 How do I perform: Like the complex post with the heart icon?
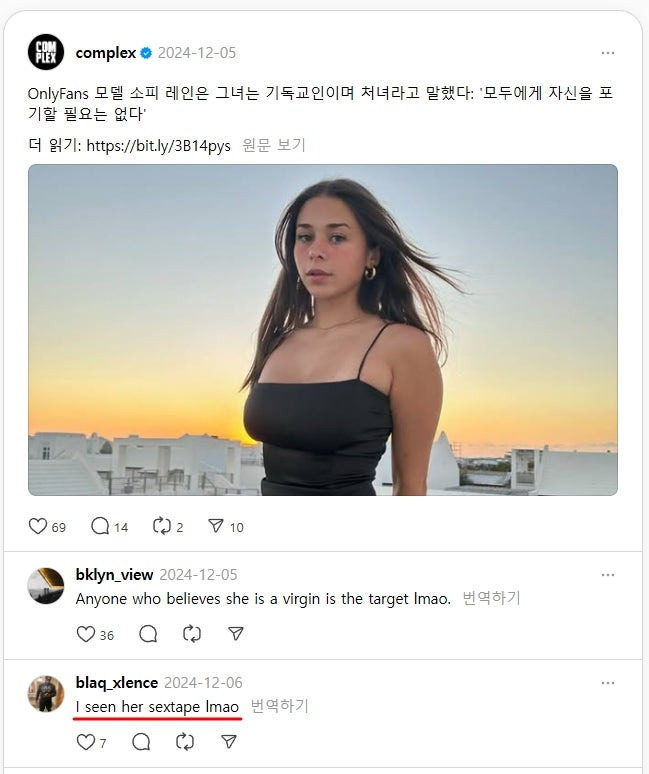[x=38, y=526]
